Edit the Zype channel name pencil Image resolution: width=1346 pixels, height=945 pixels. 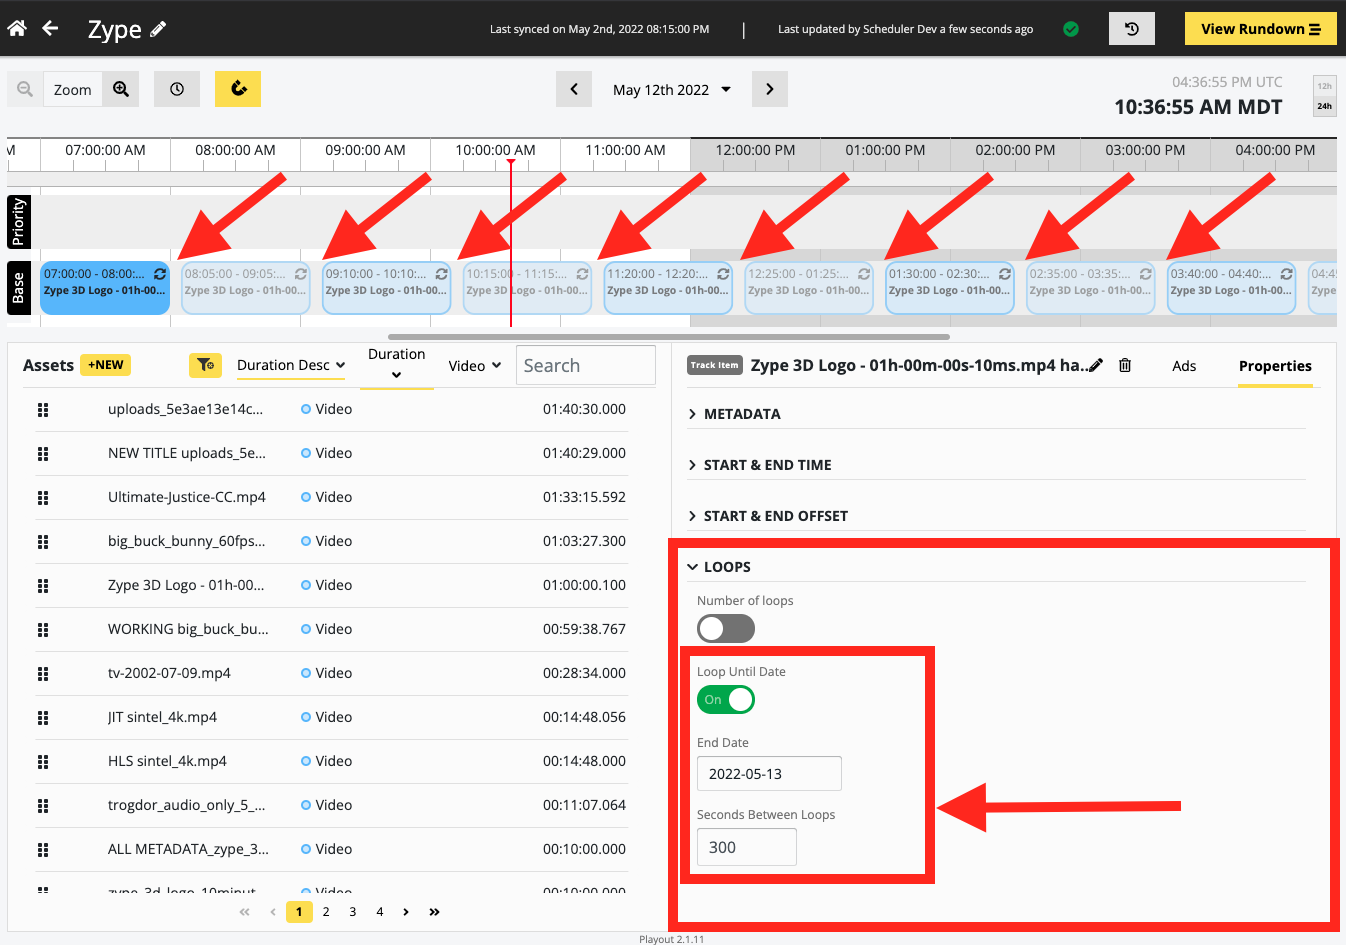[x=158, y=30]
